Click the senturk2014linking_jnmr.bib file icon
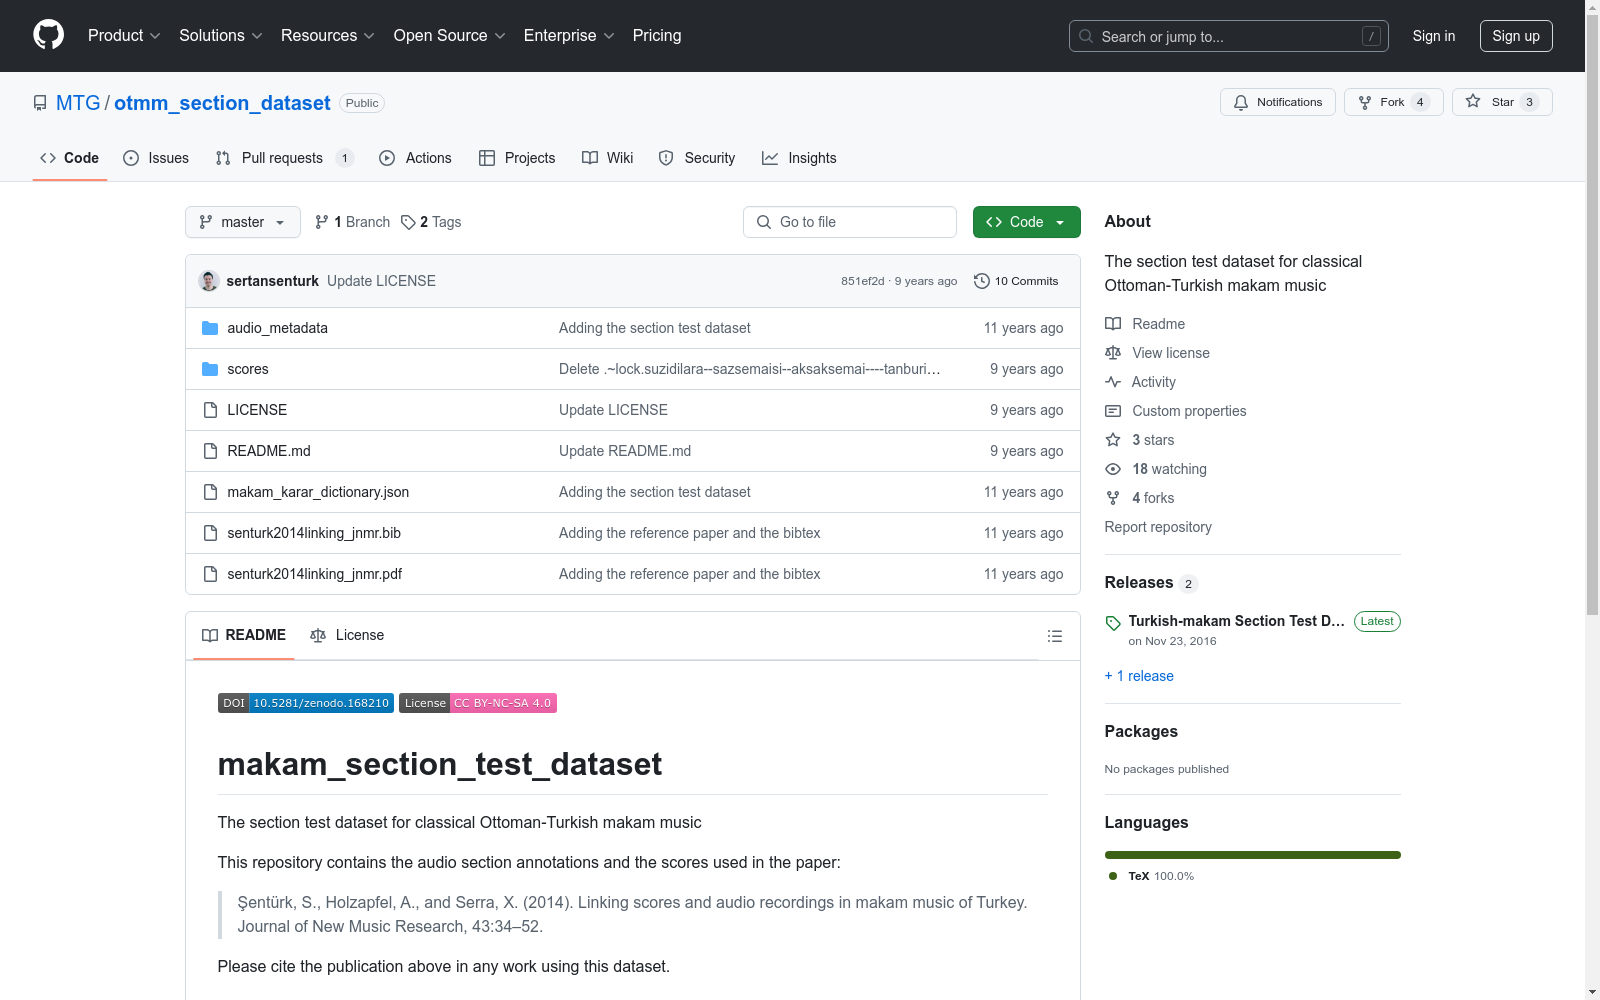This screenshot has height=1000, width=1600. [210, 533]
